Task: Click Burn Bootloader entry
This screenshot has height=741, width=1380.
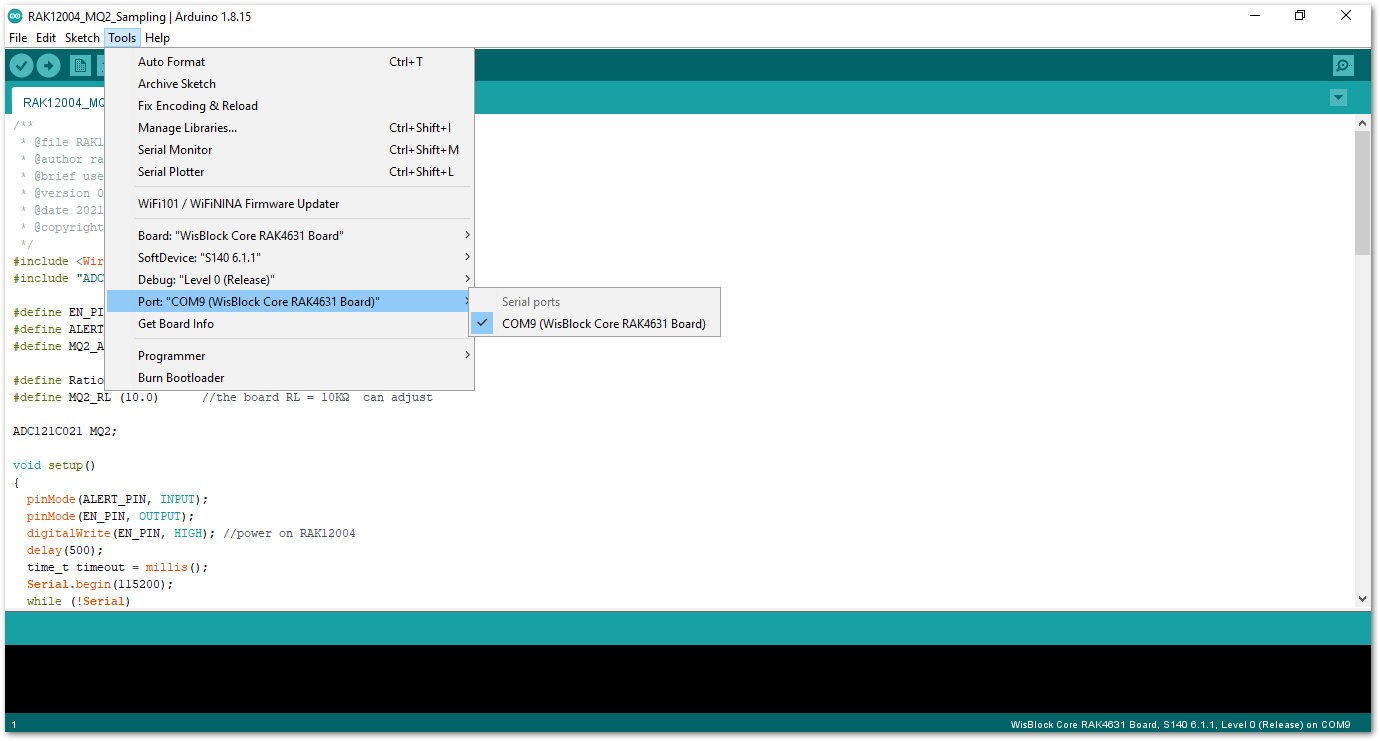Action: (x=289, y=378)
